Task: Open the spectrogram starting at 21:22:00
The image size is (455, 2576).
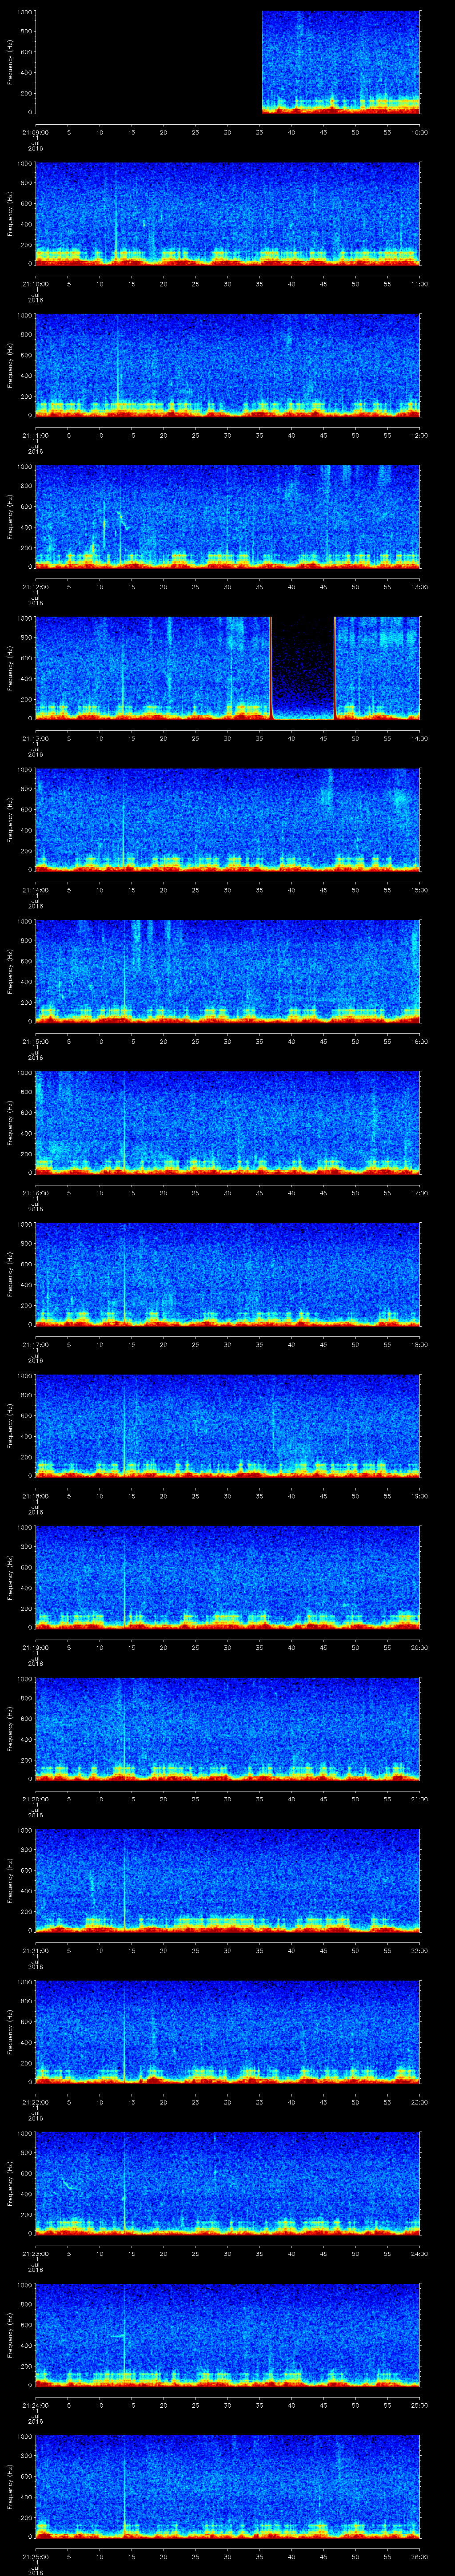Action: (x=228, y=2030)
